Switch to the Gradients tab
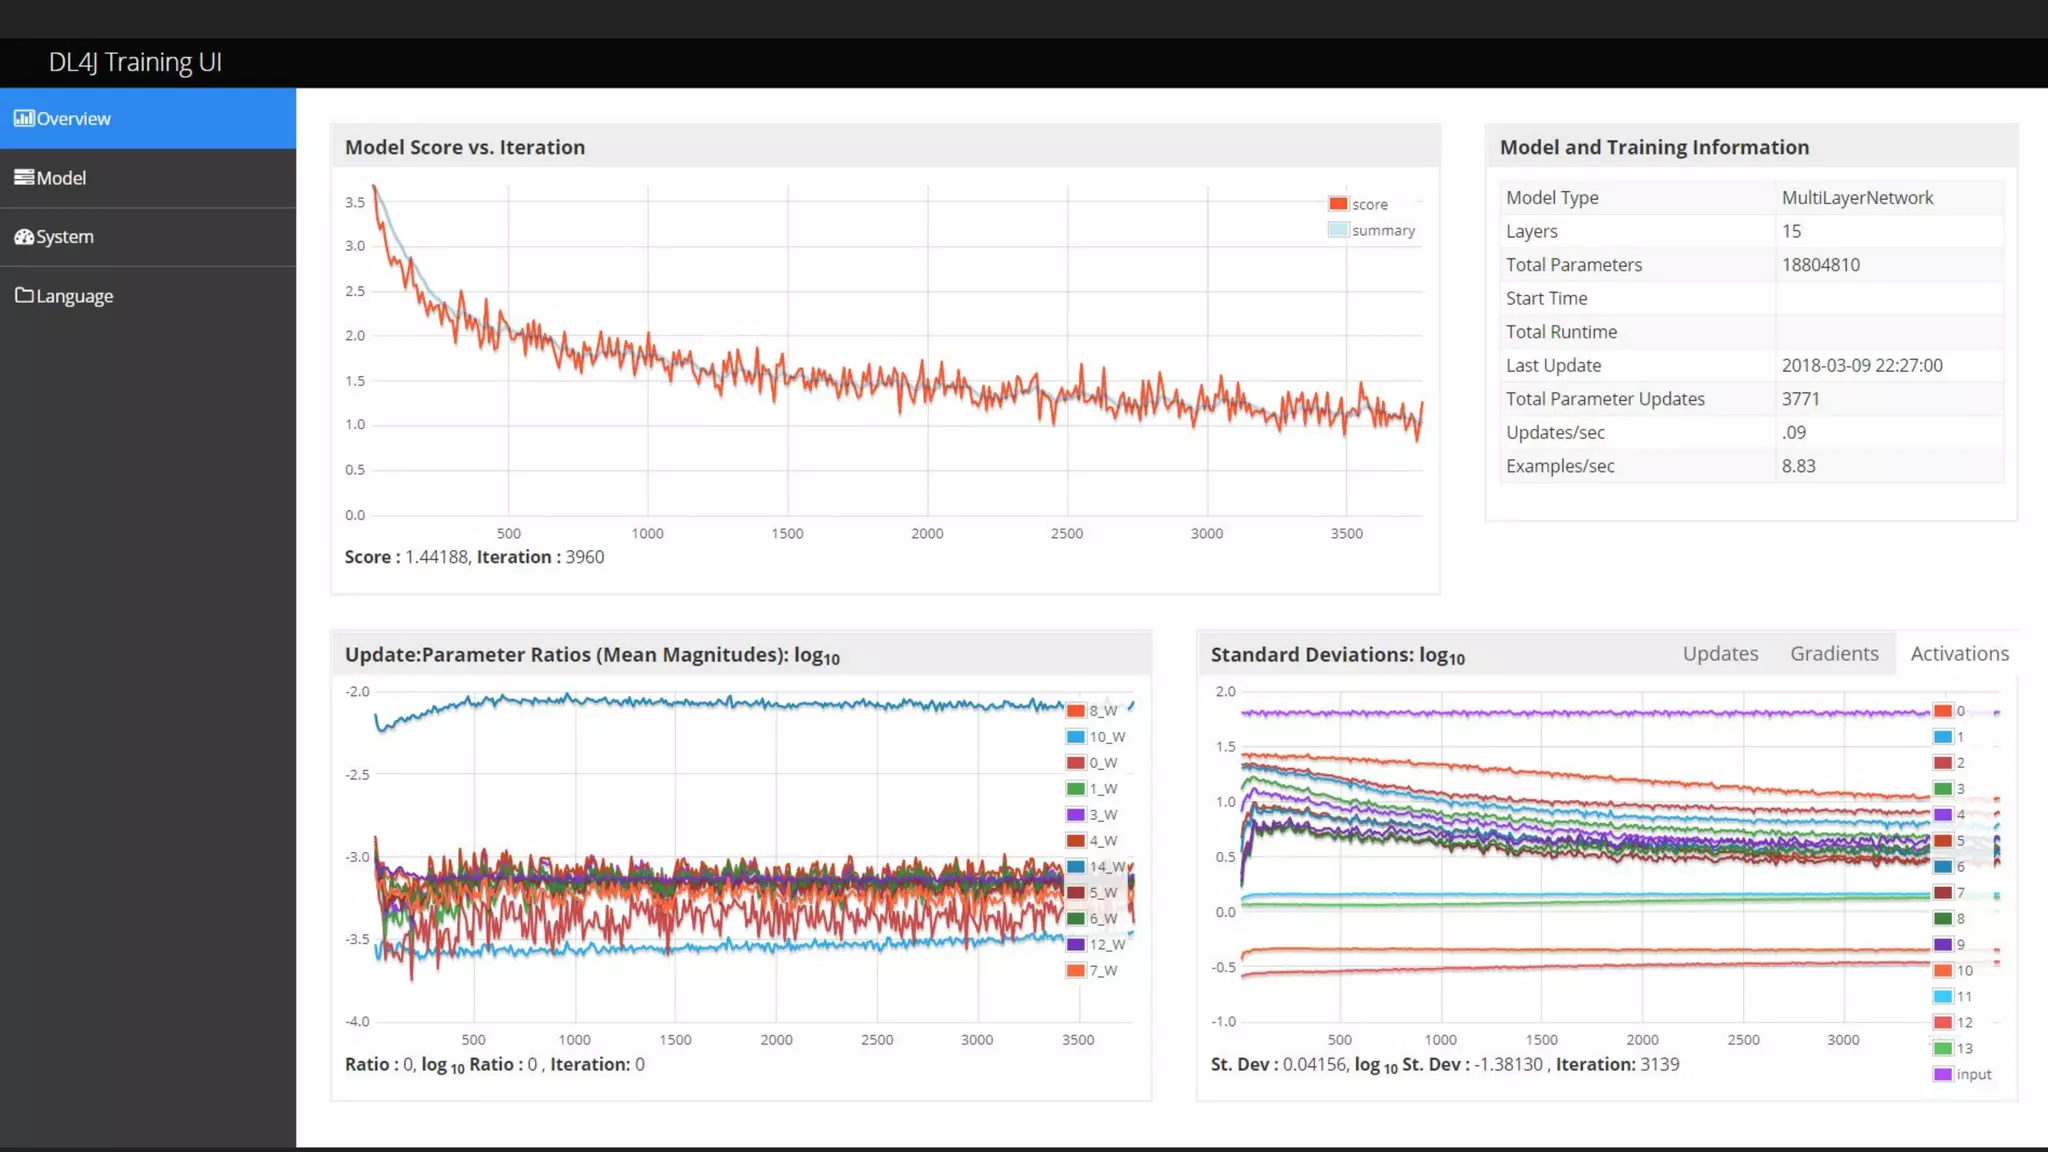The width and height of the screenshot is (2048, 1152). click(x=1833, y=654)
